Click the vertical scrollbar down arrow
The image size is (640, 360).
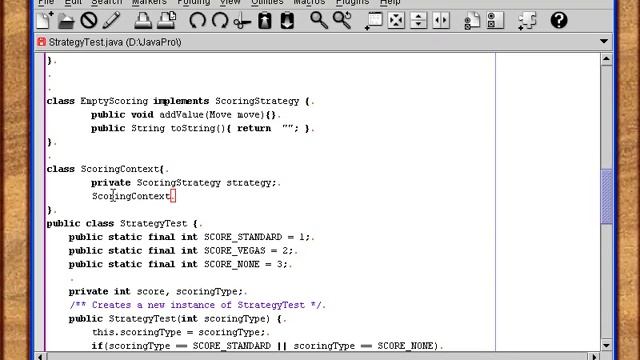point(607,345)
